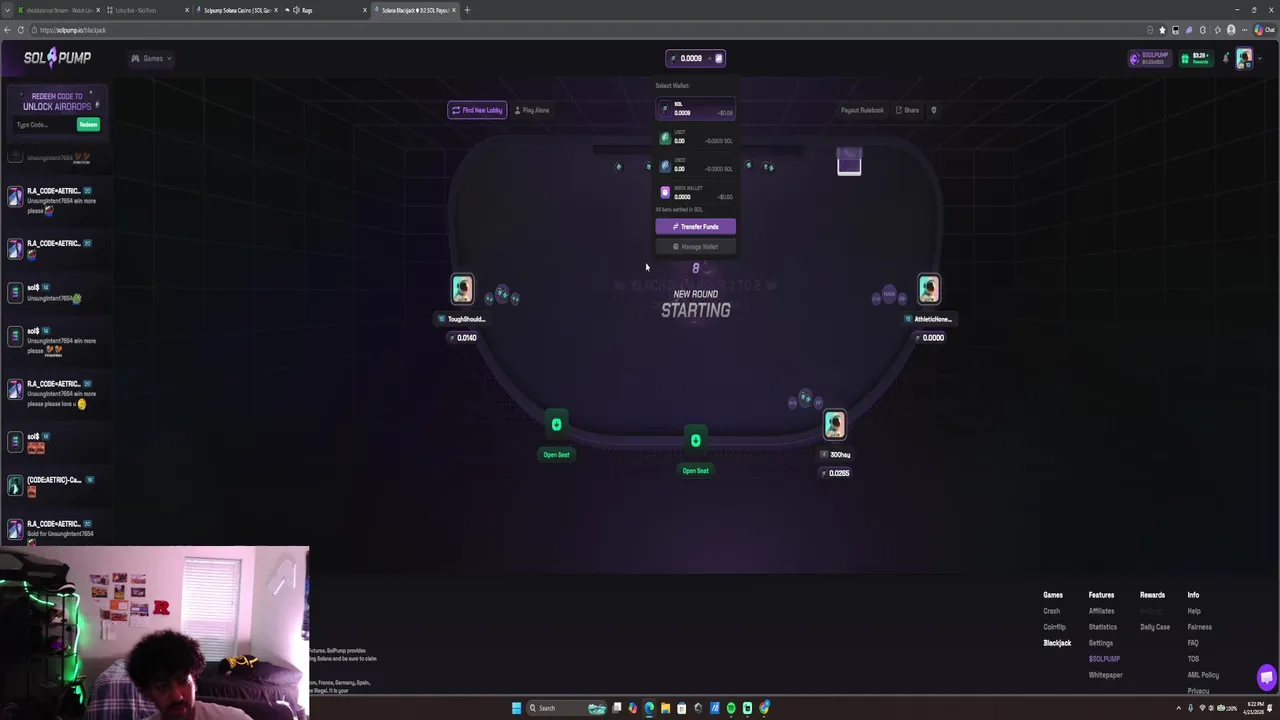This screenshot has width=1280, height=720.
Task: Switch to the Solpump Solana Casino tab
Action: pyautogui.click(x=236, y=10)
